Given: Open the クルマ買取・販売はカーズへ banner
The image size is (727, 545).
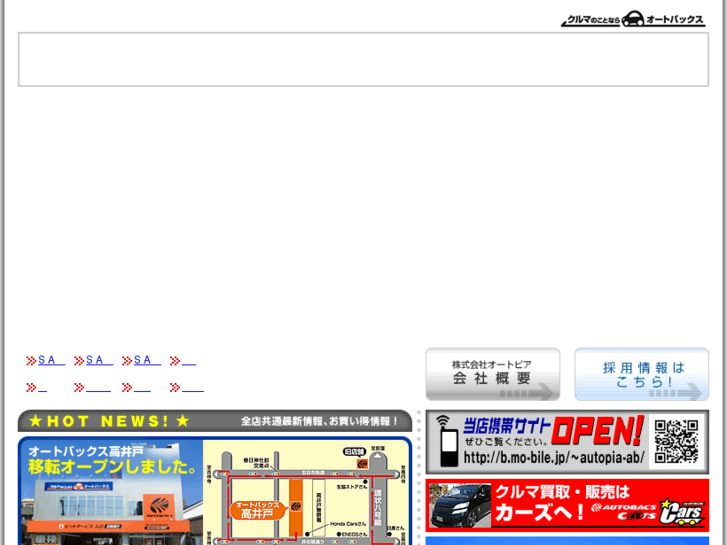Looking at the screenshot, I should 567,505.
